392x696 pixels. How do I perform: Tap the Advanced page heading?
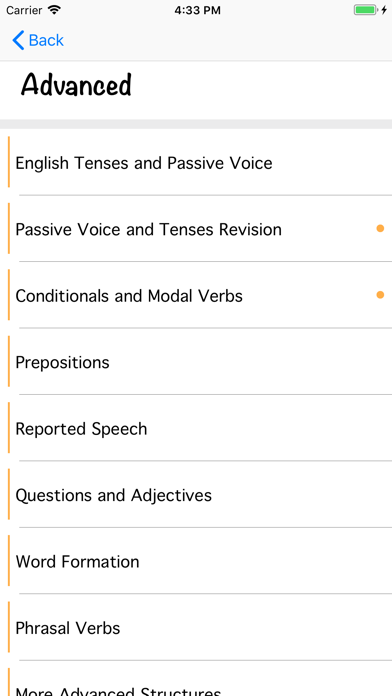click(x=76, y=84)
